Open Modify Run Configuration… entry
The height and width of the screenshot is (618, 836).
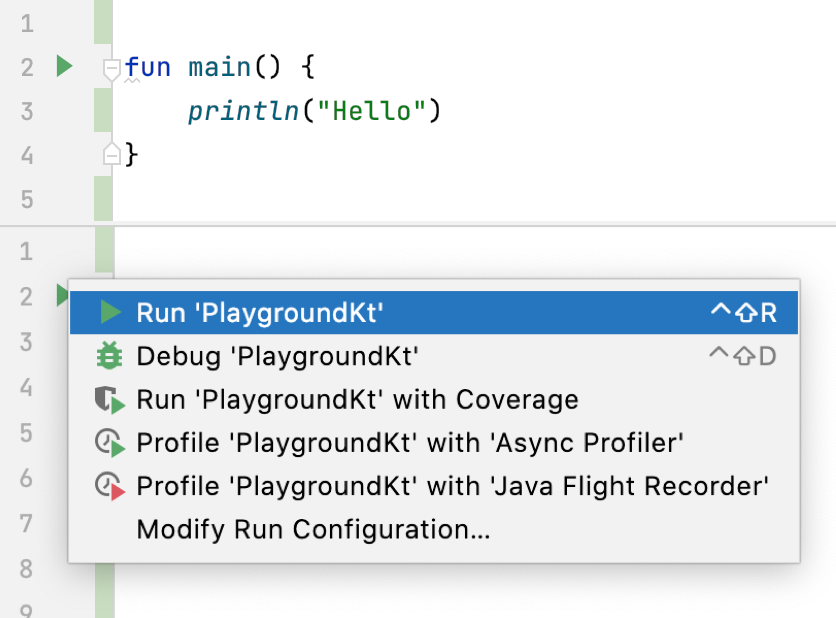[x=313, y=529]
